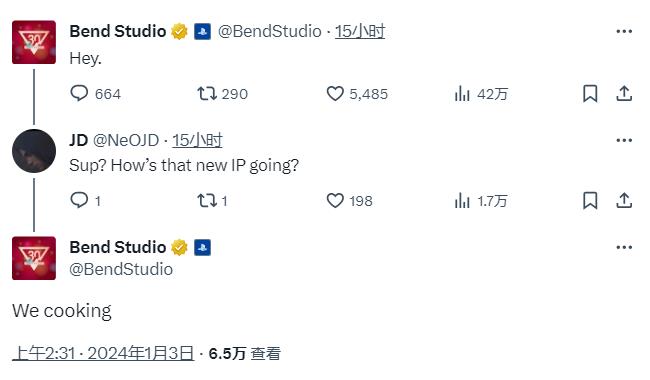Screen dimensions: 650x380
Task: Share JD's tweet via upload icon
Action: pyautogui.click(x=624, y=201)
